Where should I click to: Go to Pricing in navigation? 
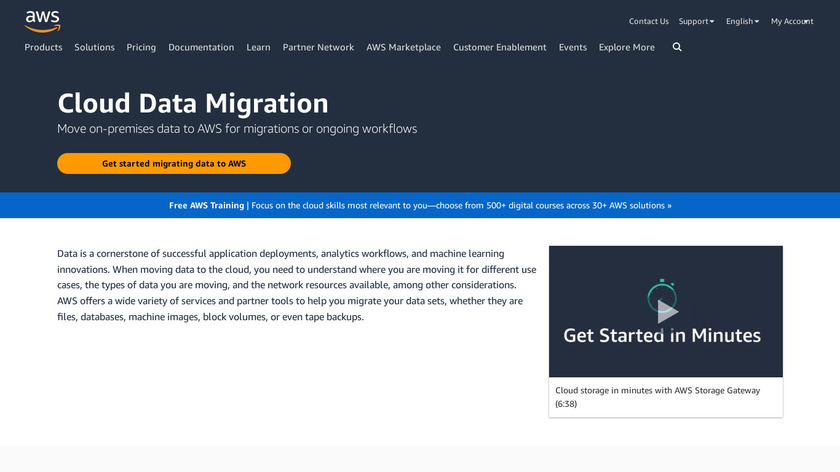coord(141,47)
